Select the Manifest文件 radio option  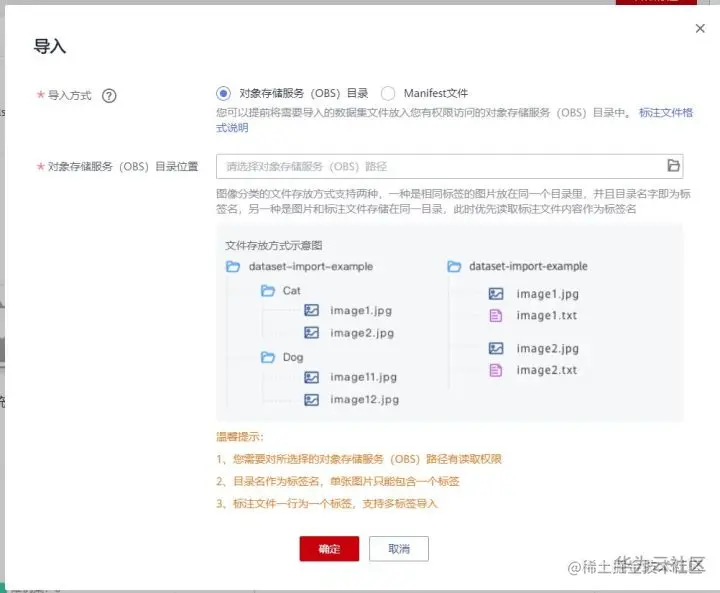[x=388, y=93]
